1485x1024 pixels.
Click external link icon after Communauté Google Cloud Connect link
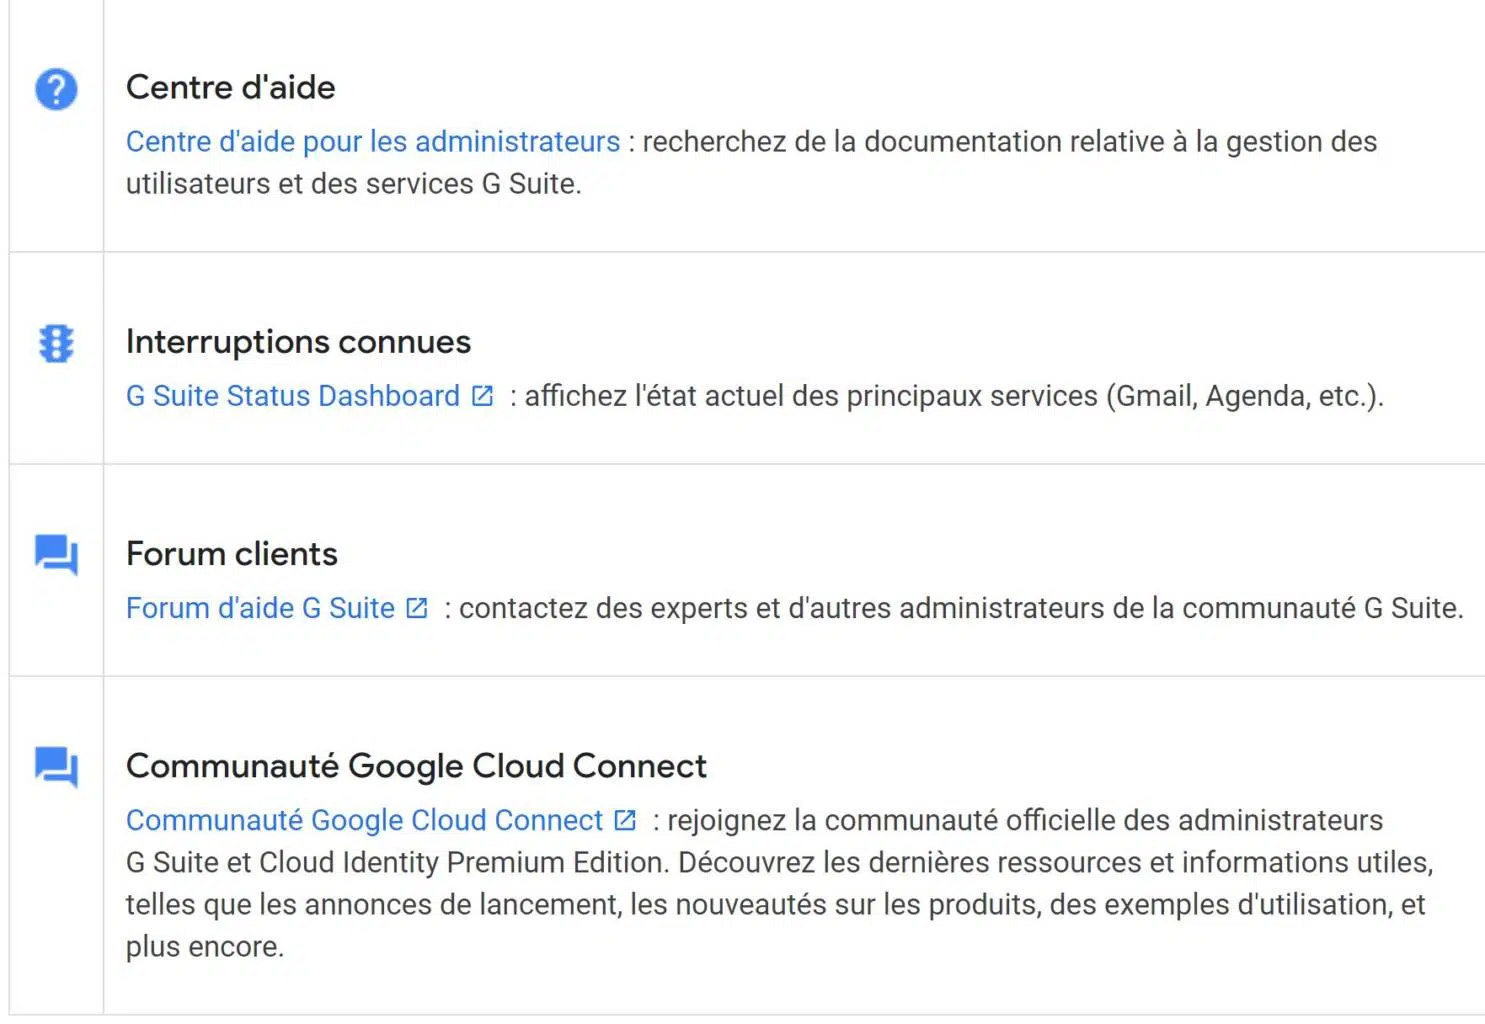pyautogui.click(x=625, y=820)
